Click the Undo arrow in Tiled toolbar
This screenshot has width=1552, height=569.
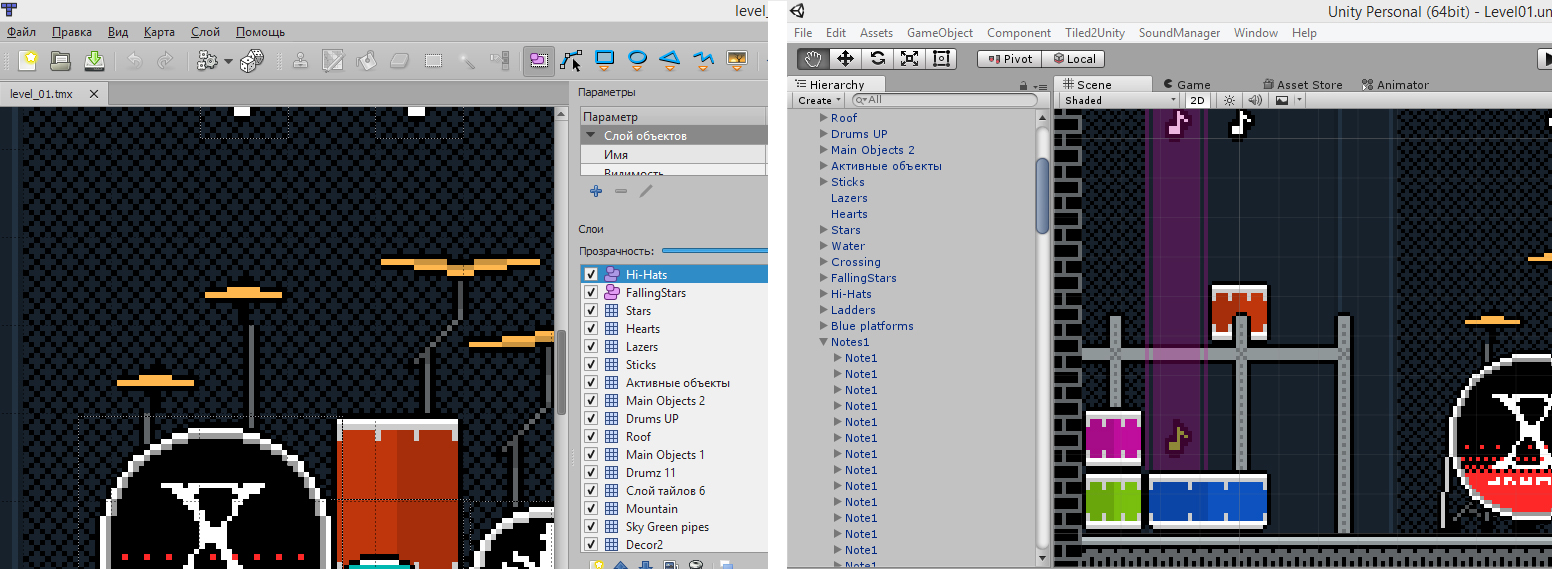click(134, 61)
